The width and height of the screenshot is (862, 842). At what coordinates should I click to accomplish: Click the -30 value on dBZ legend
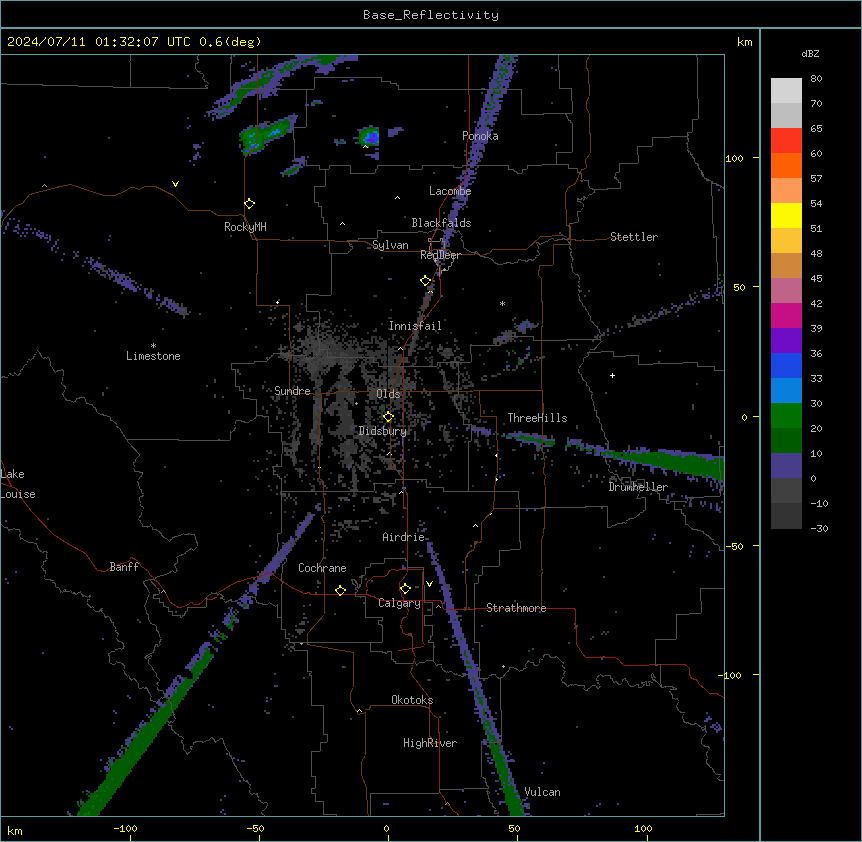coord(819,528)
